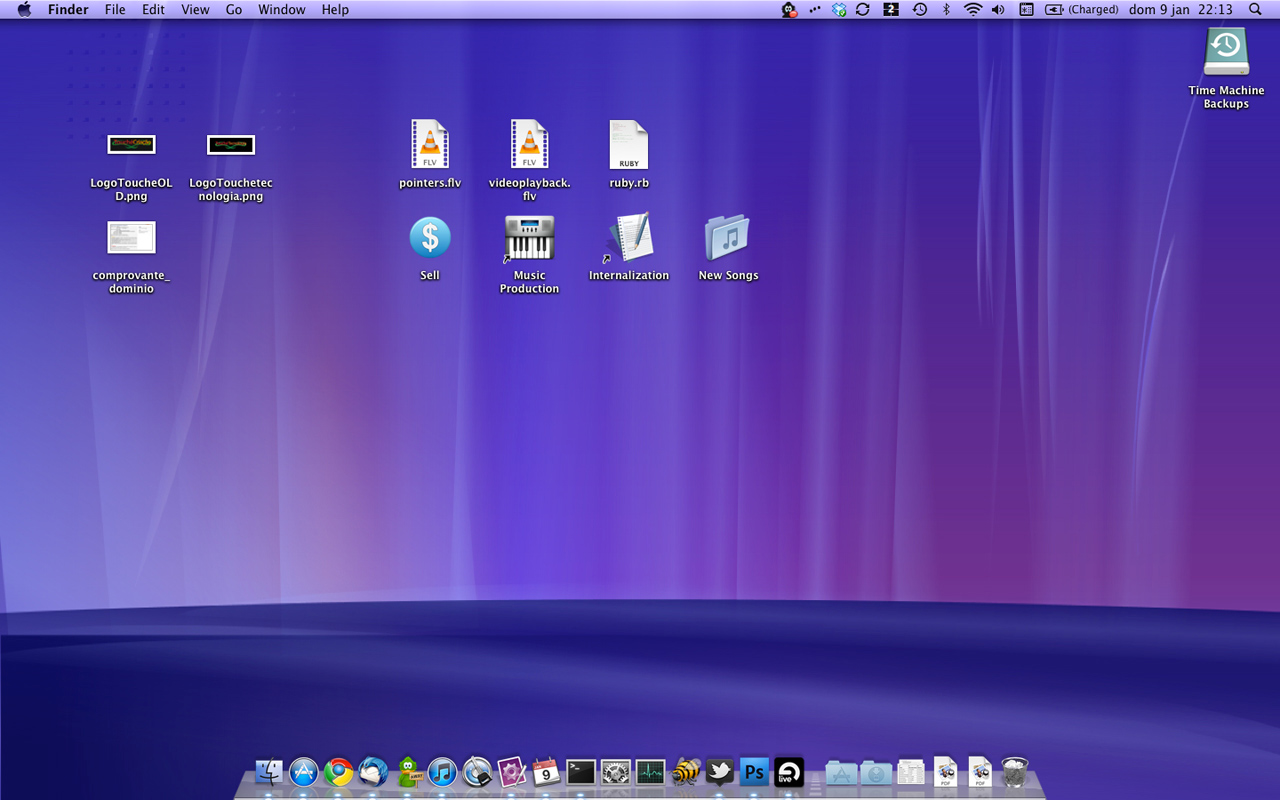
Task: Open Activity Monitor in the dock
Action: pyautogui.click(x=650, y=772)
